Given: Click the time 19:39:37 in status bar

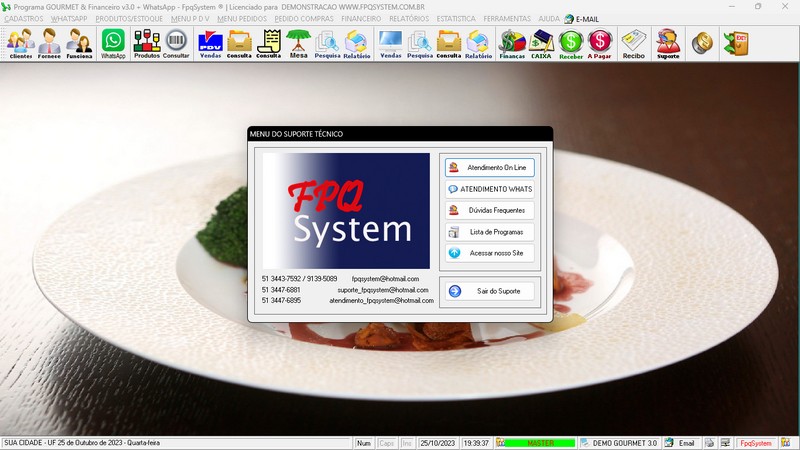Looking at the screenshot, I should (x=476, y=443).
